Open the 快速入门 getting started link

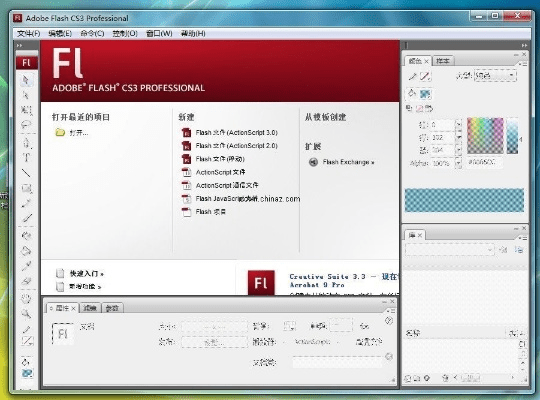tap(80, 274)
